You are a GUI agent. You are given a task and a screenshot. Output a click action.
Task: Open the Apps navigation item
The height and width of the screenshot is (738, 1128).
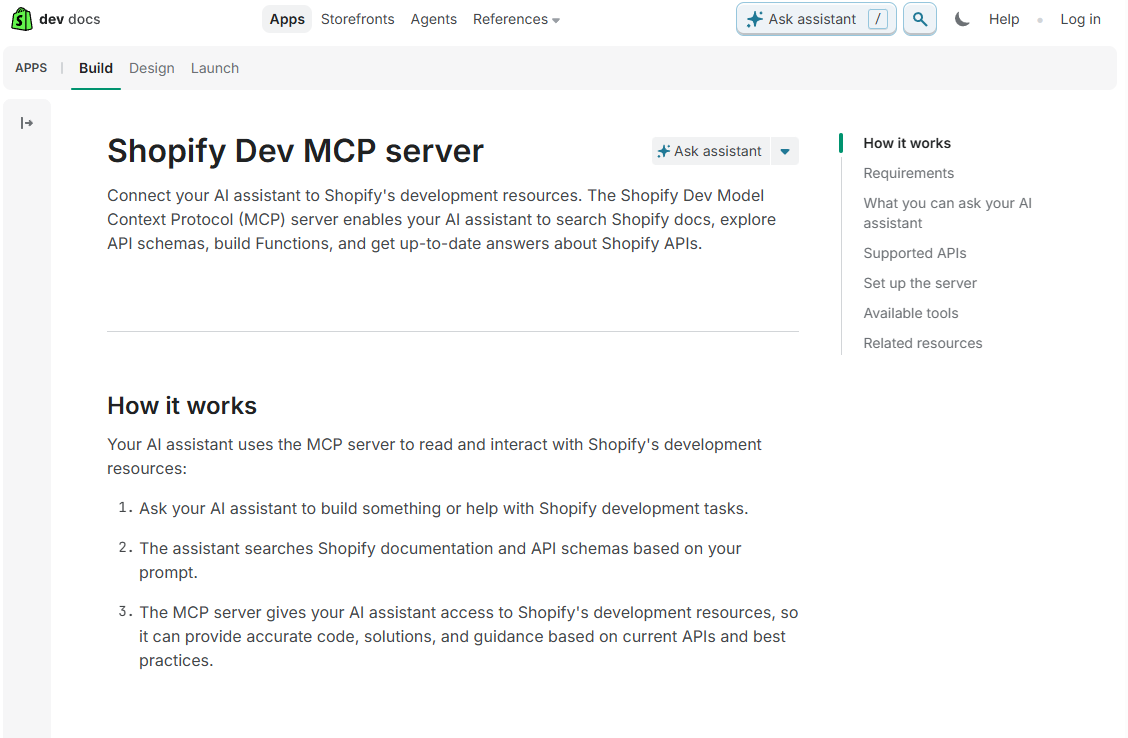pos(286,18)
